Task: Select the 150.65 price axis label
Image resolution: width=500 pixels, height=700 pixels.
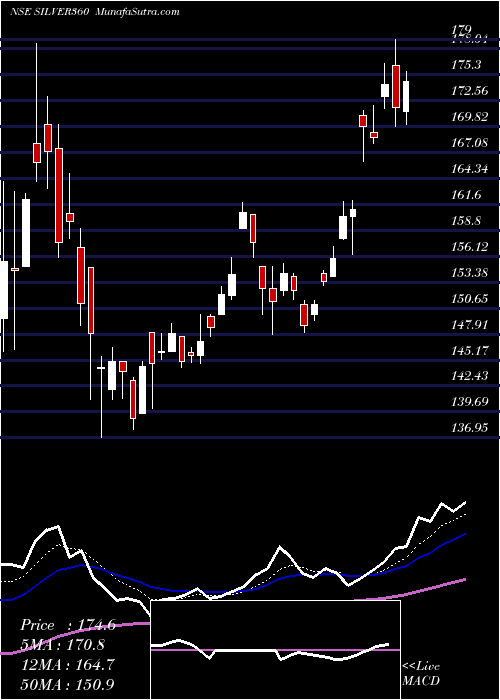Action: (470, 298)
